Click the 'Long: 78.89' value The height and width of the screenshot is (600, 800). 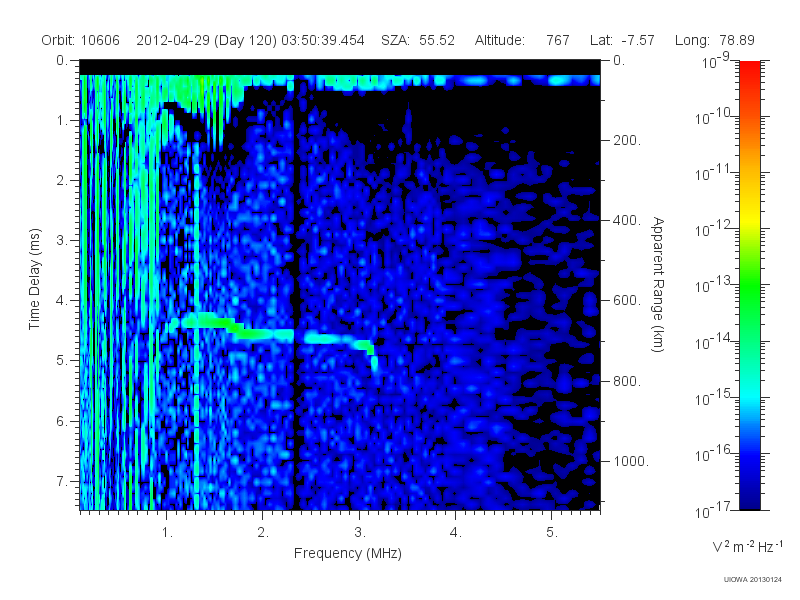714,40
